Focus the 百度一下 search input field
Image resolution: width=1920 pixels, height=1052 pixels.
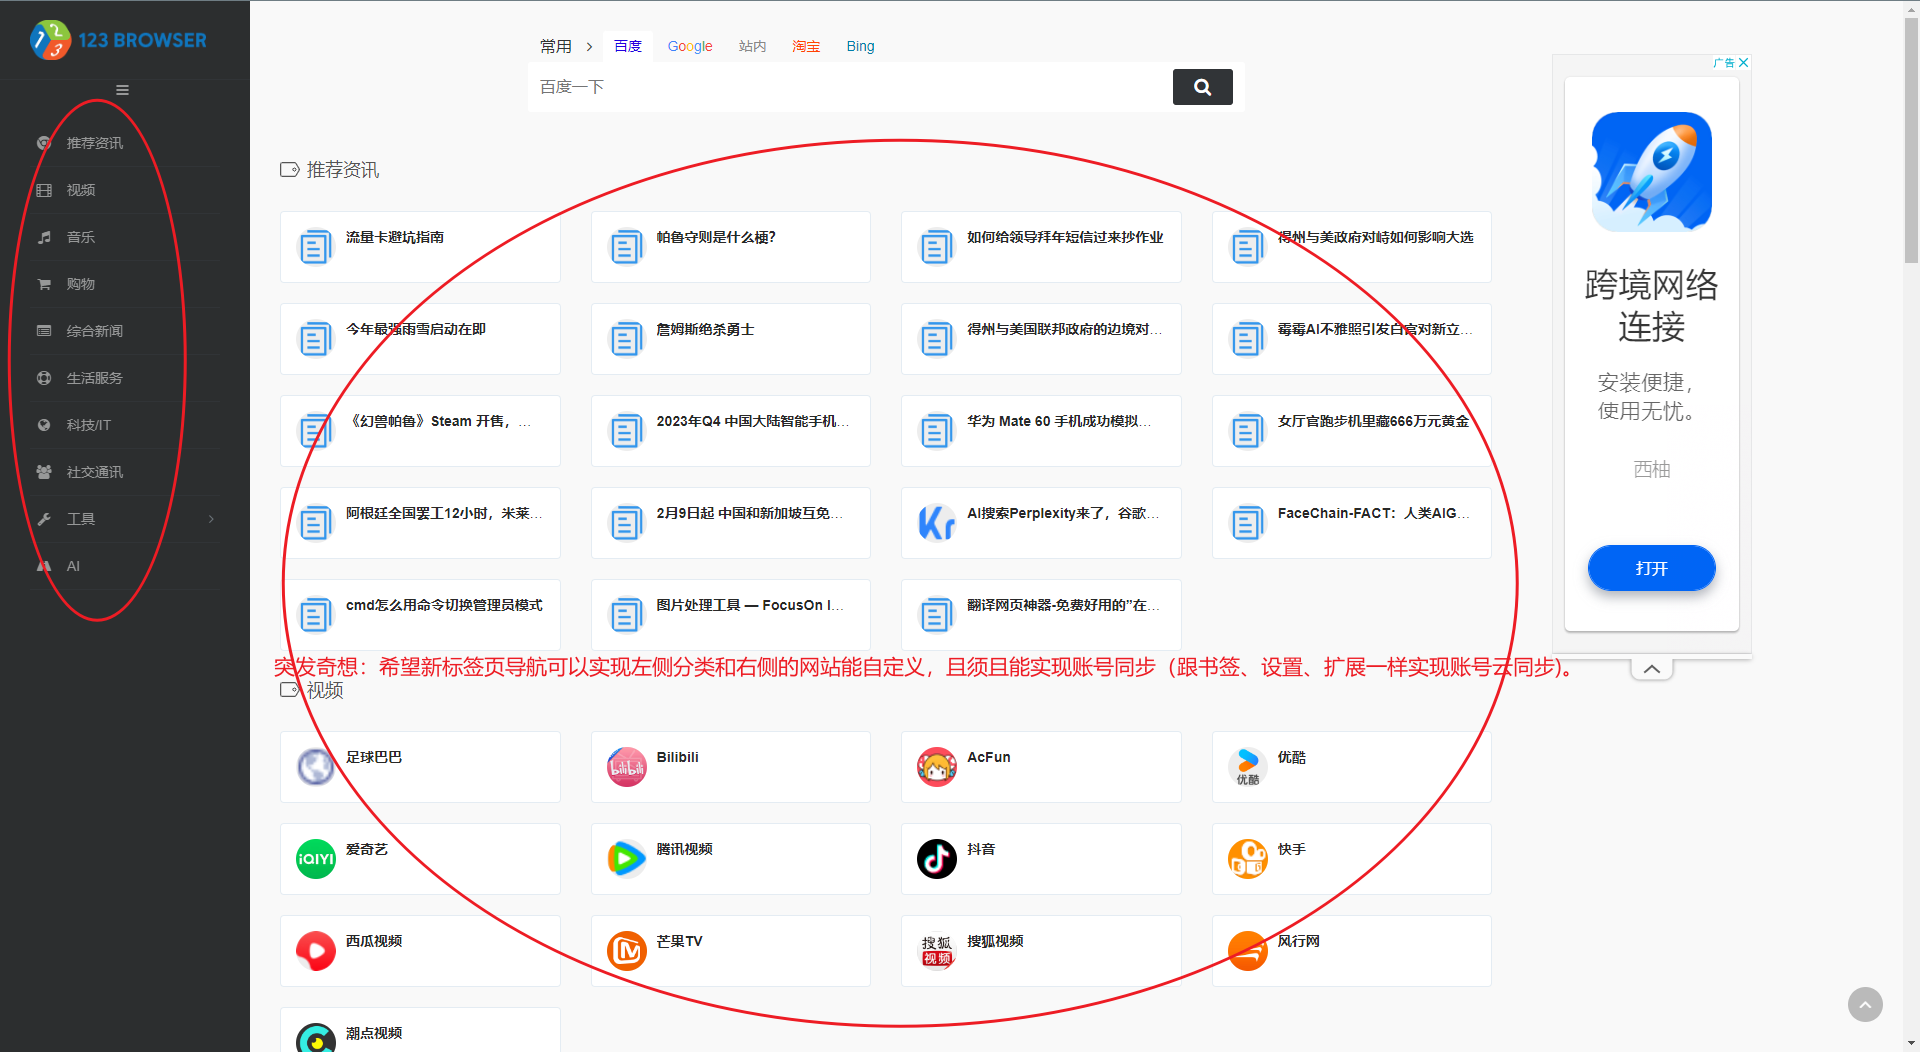[x=850, y=87]
